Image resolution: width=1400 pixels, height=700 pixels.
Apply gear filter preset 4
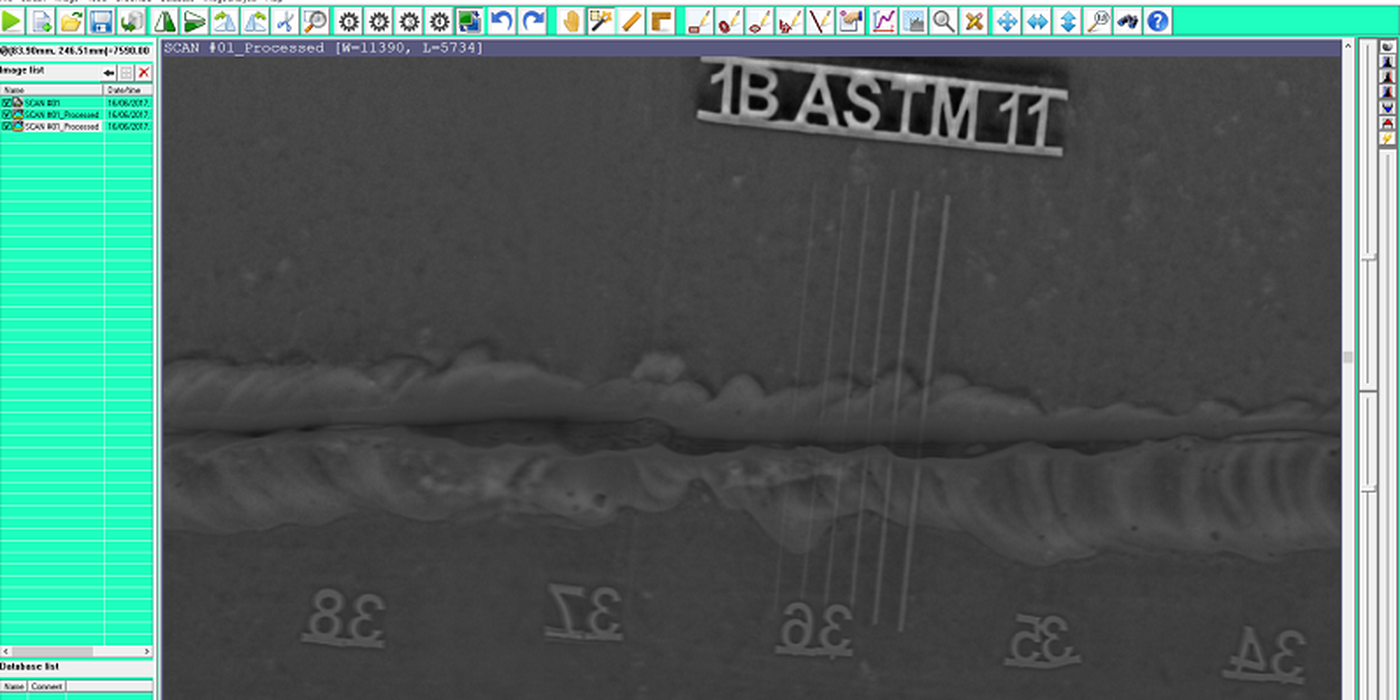pos(439,20)
